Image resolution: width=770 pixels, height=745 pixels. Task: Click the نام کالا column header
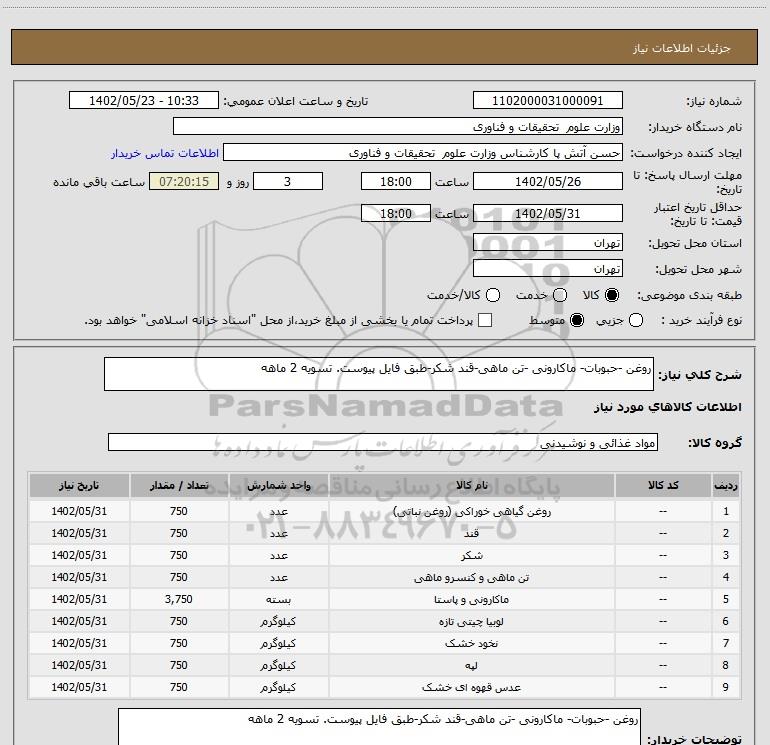[471, 486]
